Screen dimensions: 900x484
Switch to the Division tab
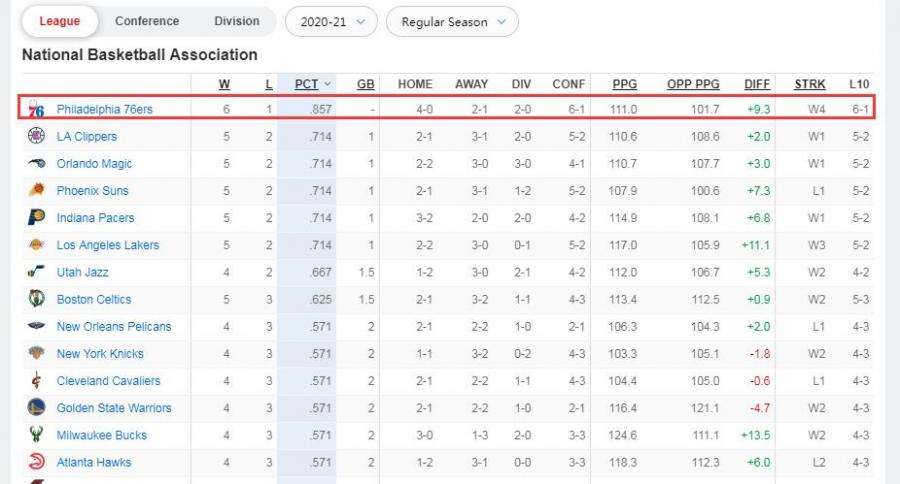click(236, 21)
